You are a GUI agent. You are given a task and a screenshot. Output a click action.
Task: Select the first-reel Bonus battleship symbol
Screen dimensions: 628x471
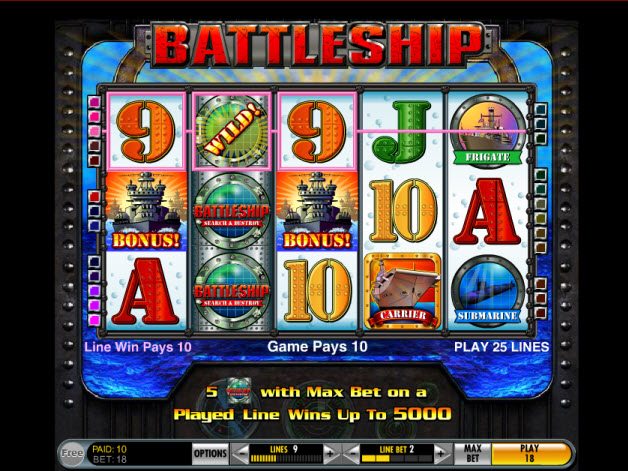(146, 211)
